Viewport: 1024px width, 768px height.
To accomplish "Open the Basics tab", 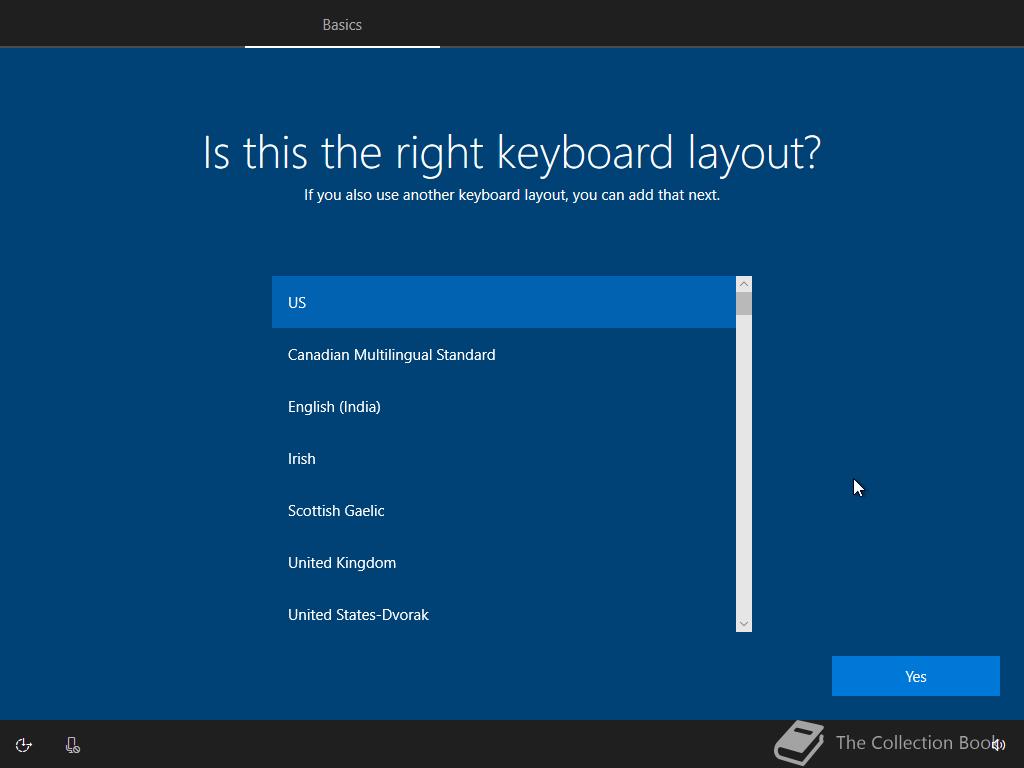I will pyautogui.click(x=342, y=25).
